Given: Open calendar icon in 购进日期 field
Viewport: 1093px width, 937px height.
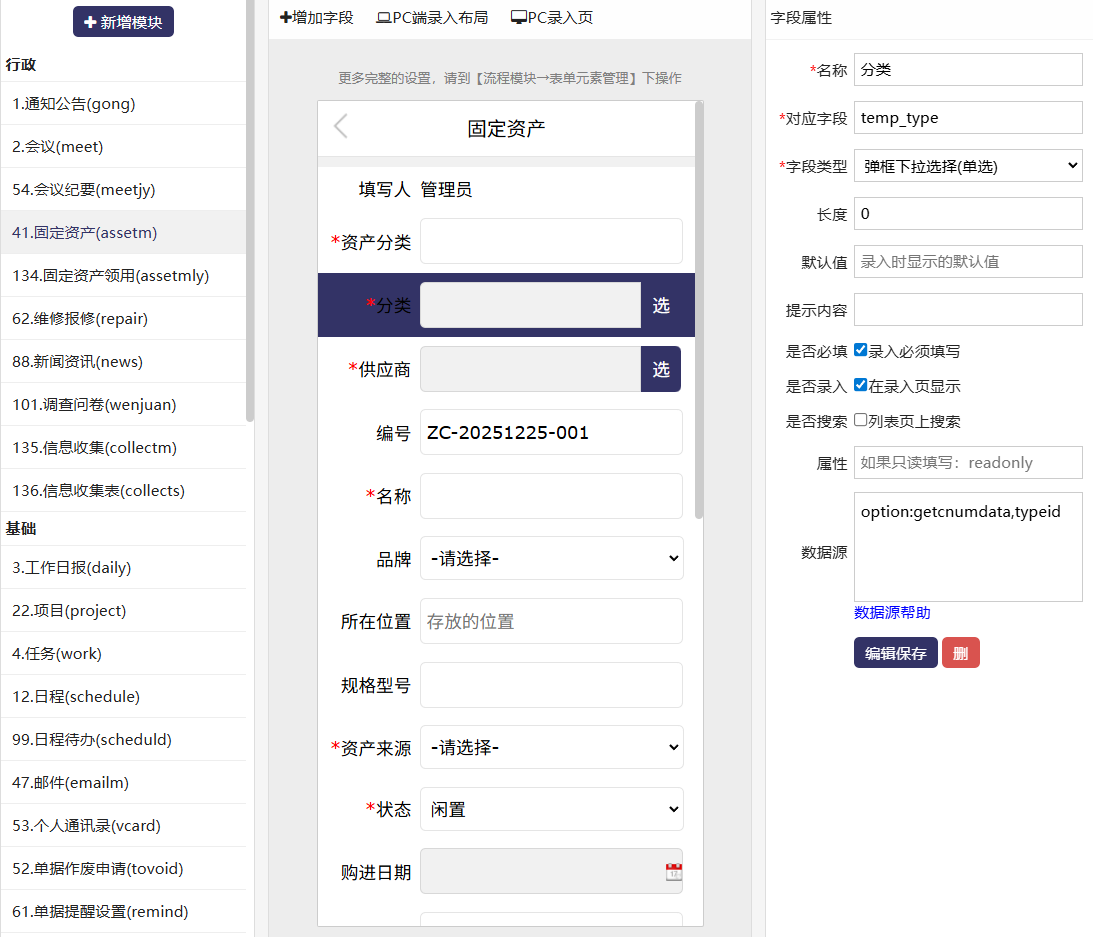Looking at the screenshot, I should coord(674,872).
